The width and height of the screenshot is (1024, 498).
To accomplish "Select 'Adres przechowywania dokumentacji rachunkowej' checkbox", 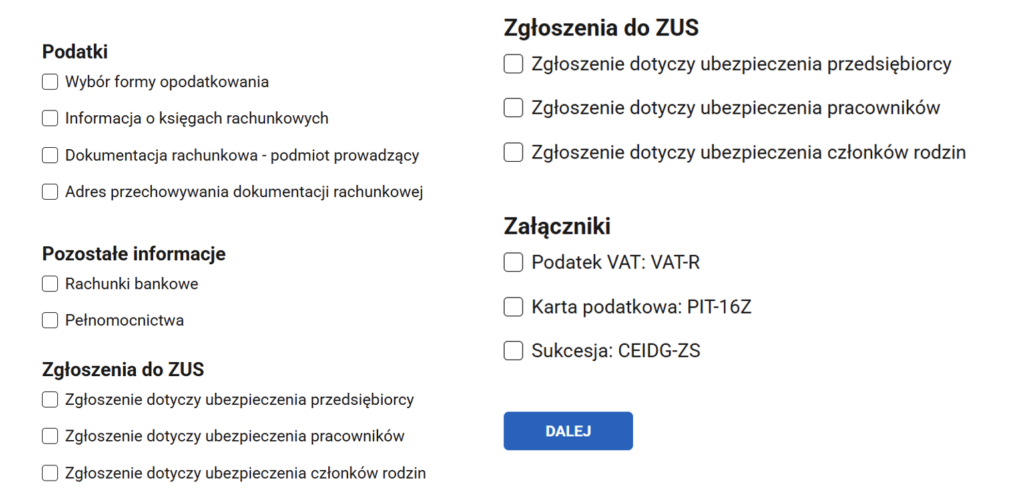I will [x=50, y=192].
